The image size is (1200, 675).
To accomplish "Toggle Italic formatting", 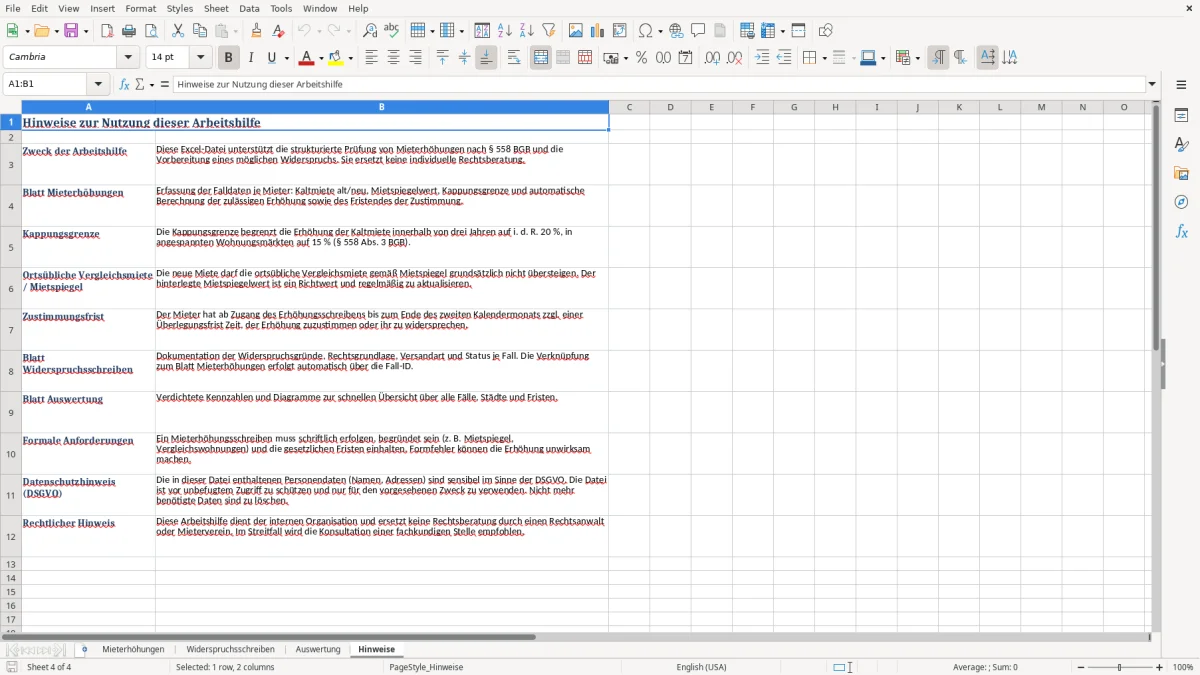I will coord(250,58).
